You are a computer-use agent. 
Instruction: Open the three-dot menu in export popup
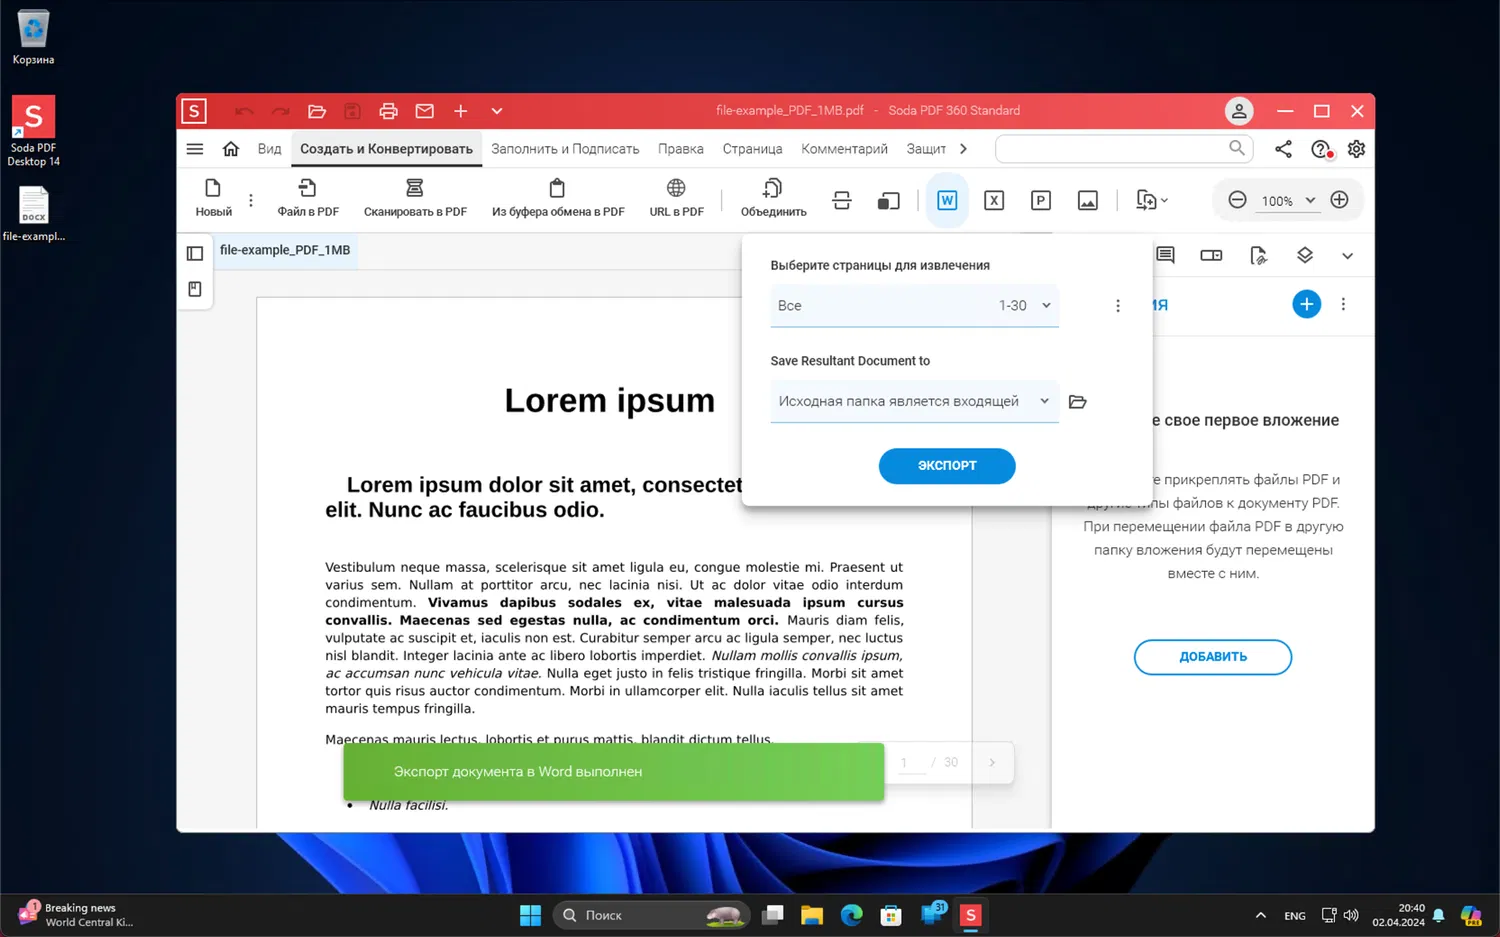[1118, 306]
